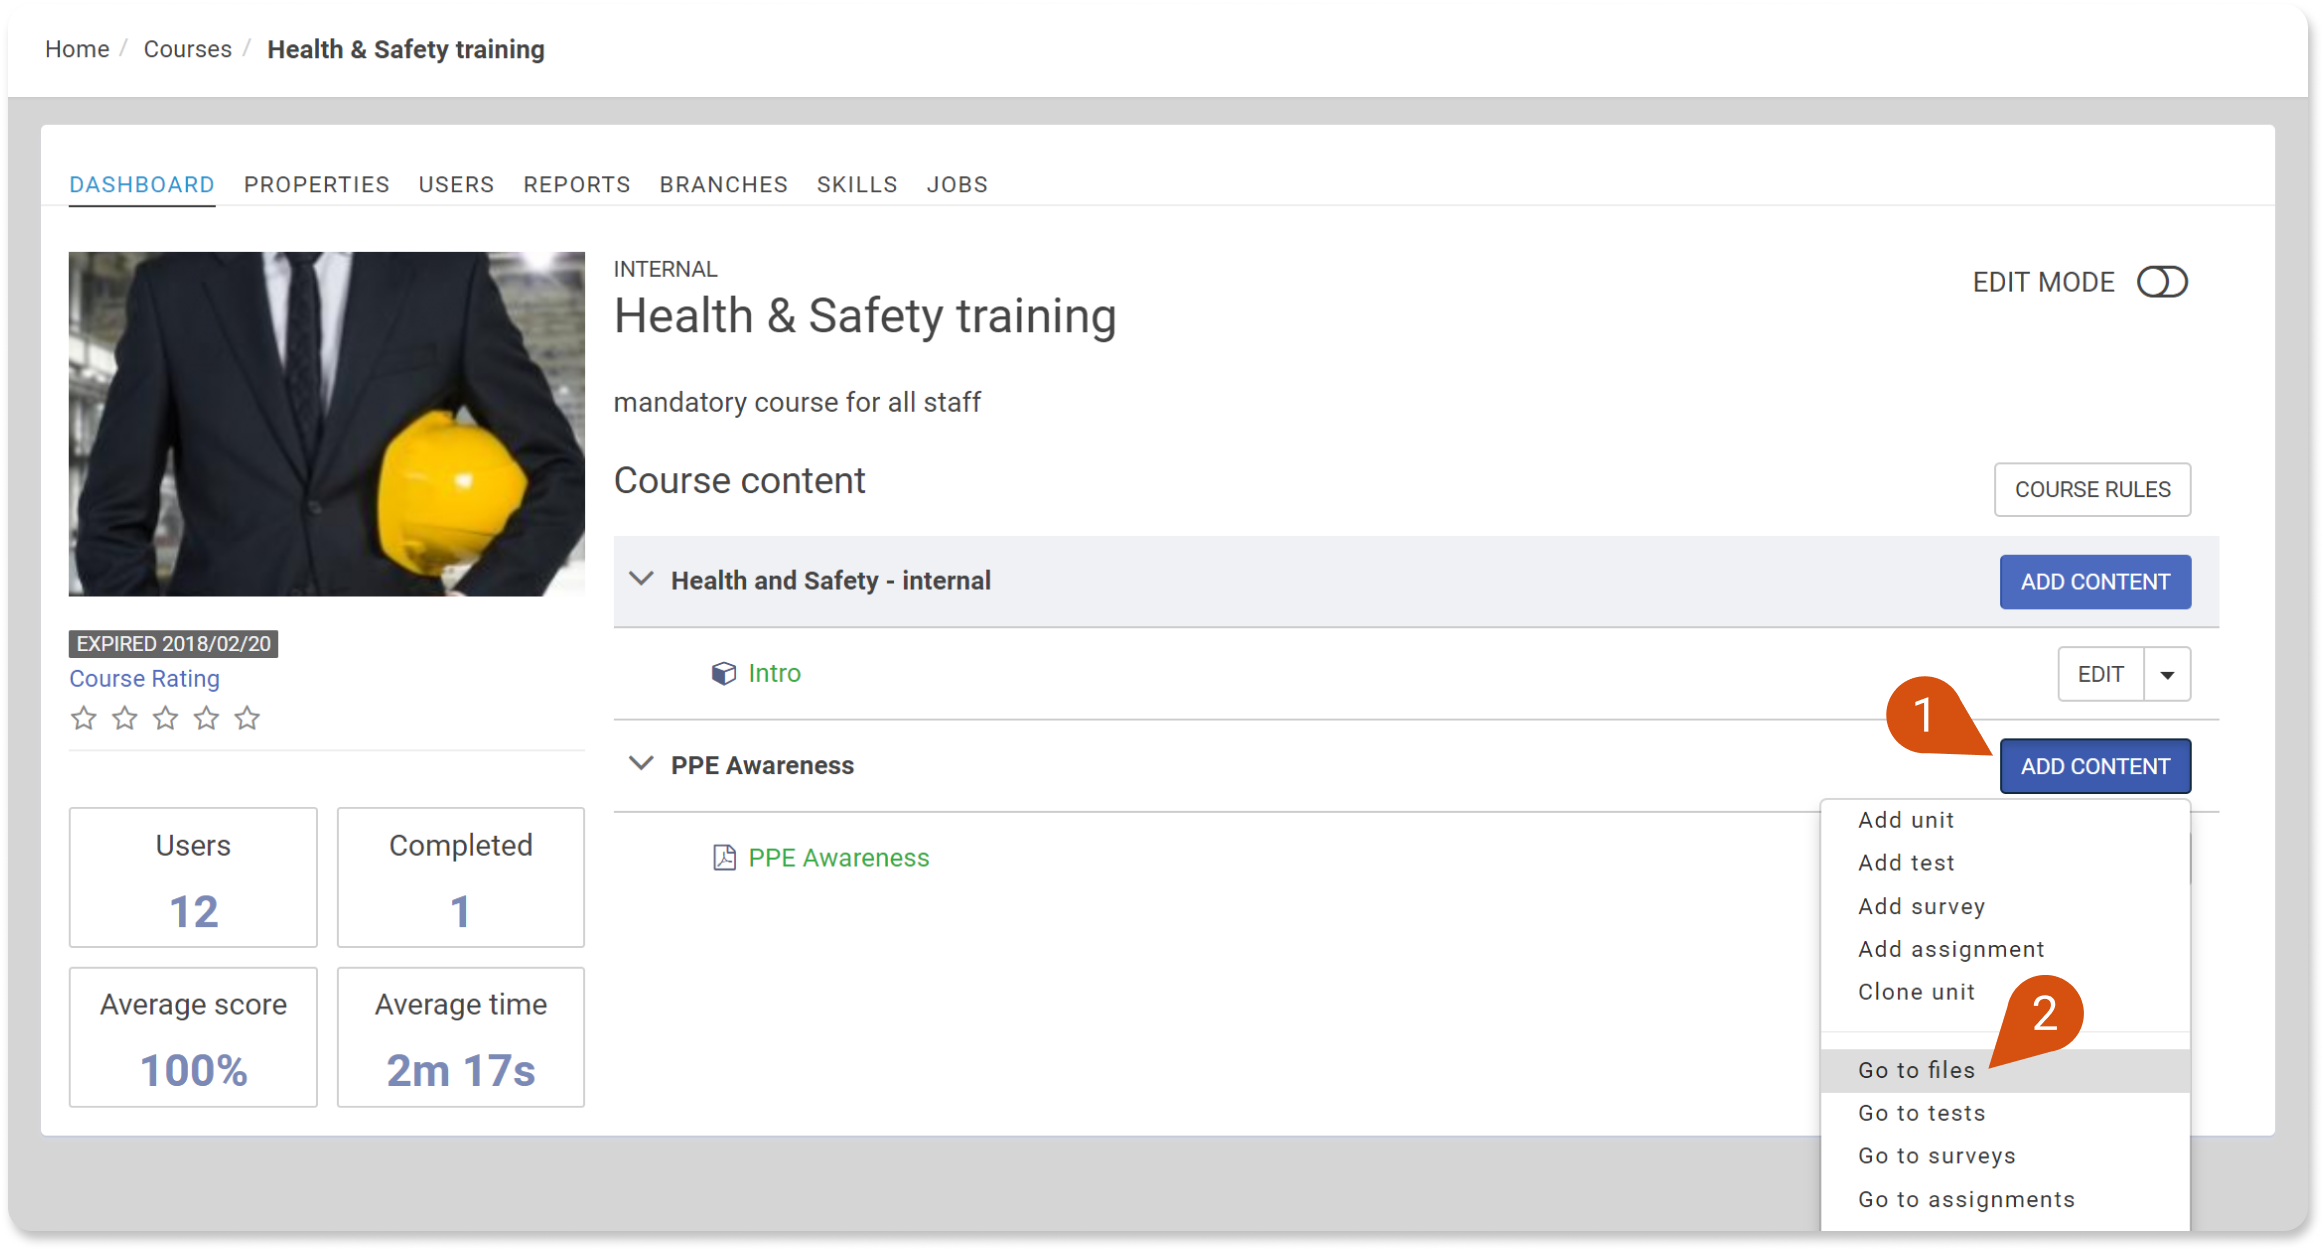
Task: Toggle the Edit Mode switch
Action: pos(2162,283)
